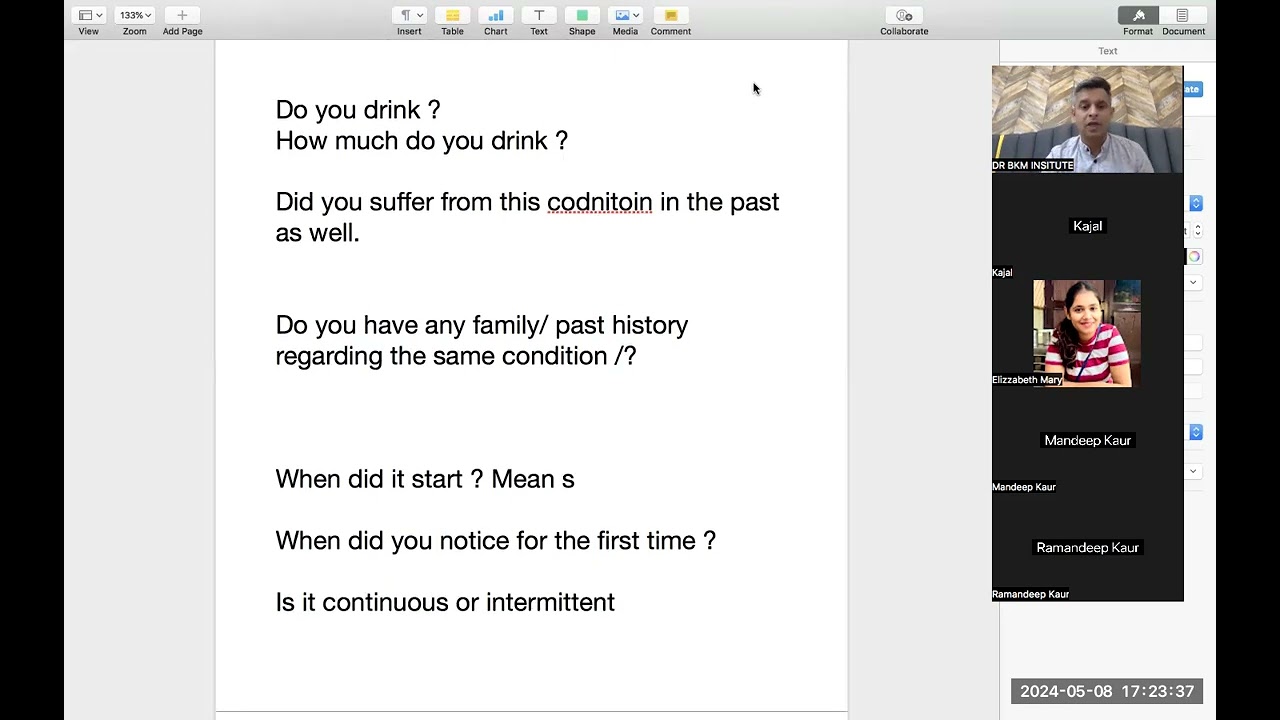Click the line 'When did it start ? Mean s'

point(425,479)
